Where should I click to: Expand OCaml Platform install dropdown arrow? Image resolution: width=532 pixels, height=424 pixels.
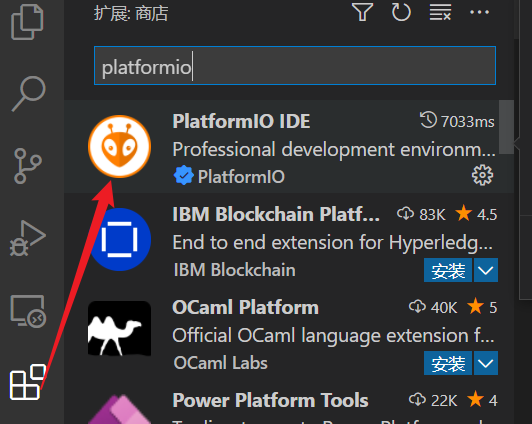tap(486, 363)
